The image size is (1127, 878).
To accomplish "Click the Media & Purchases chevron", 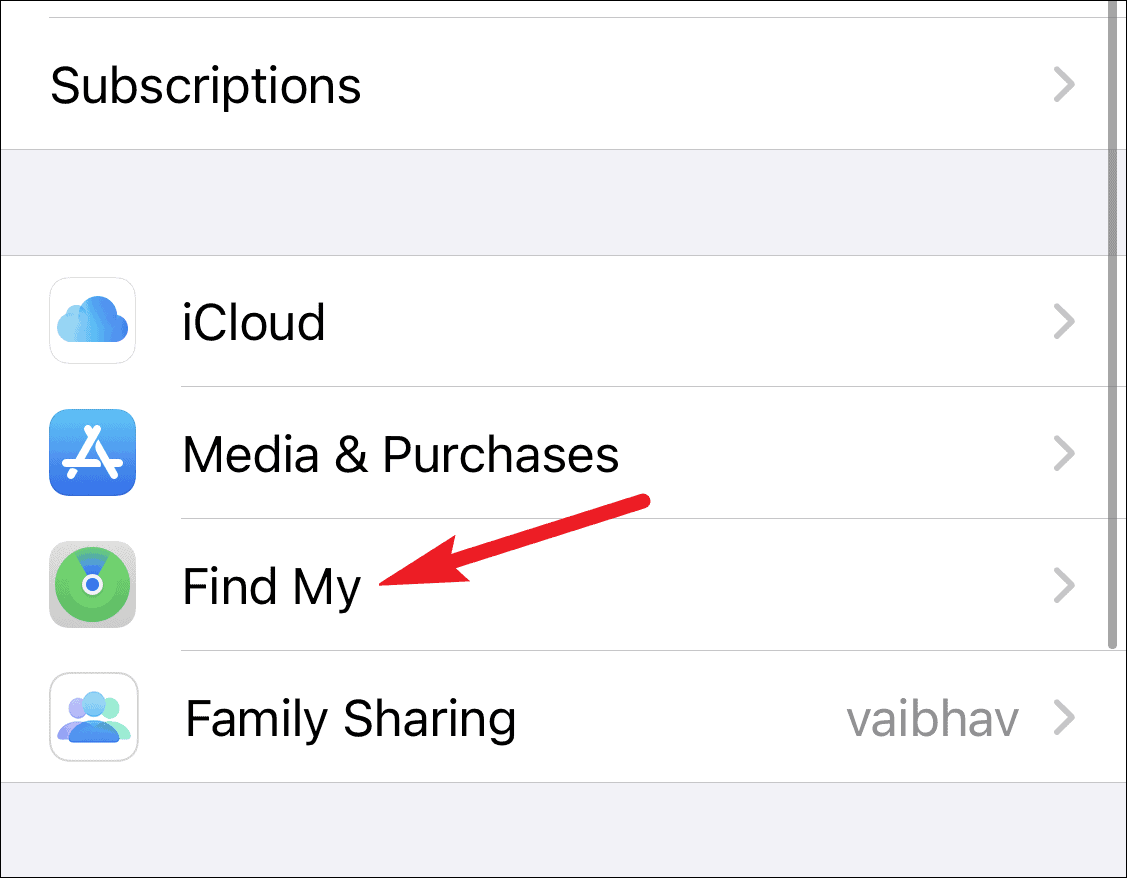I will [x=1064, y=453].
